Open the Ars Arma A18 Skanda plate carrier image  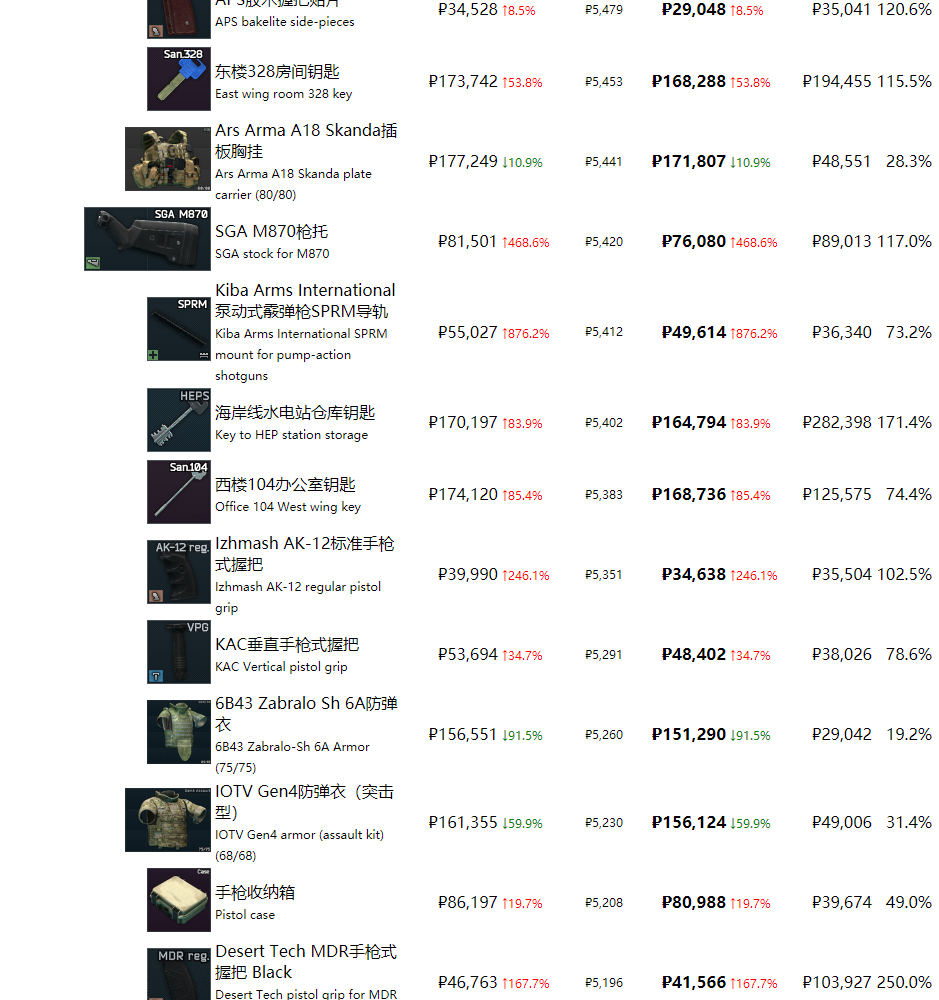167,158
